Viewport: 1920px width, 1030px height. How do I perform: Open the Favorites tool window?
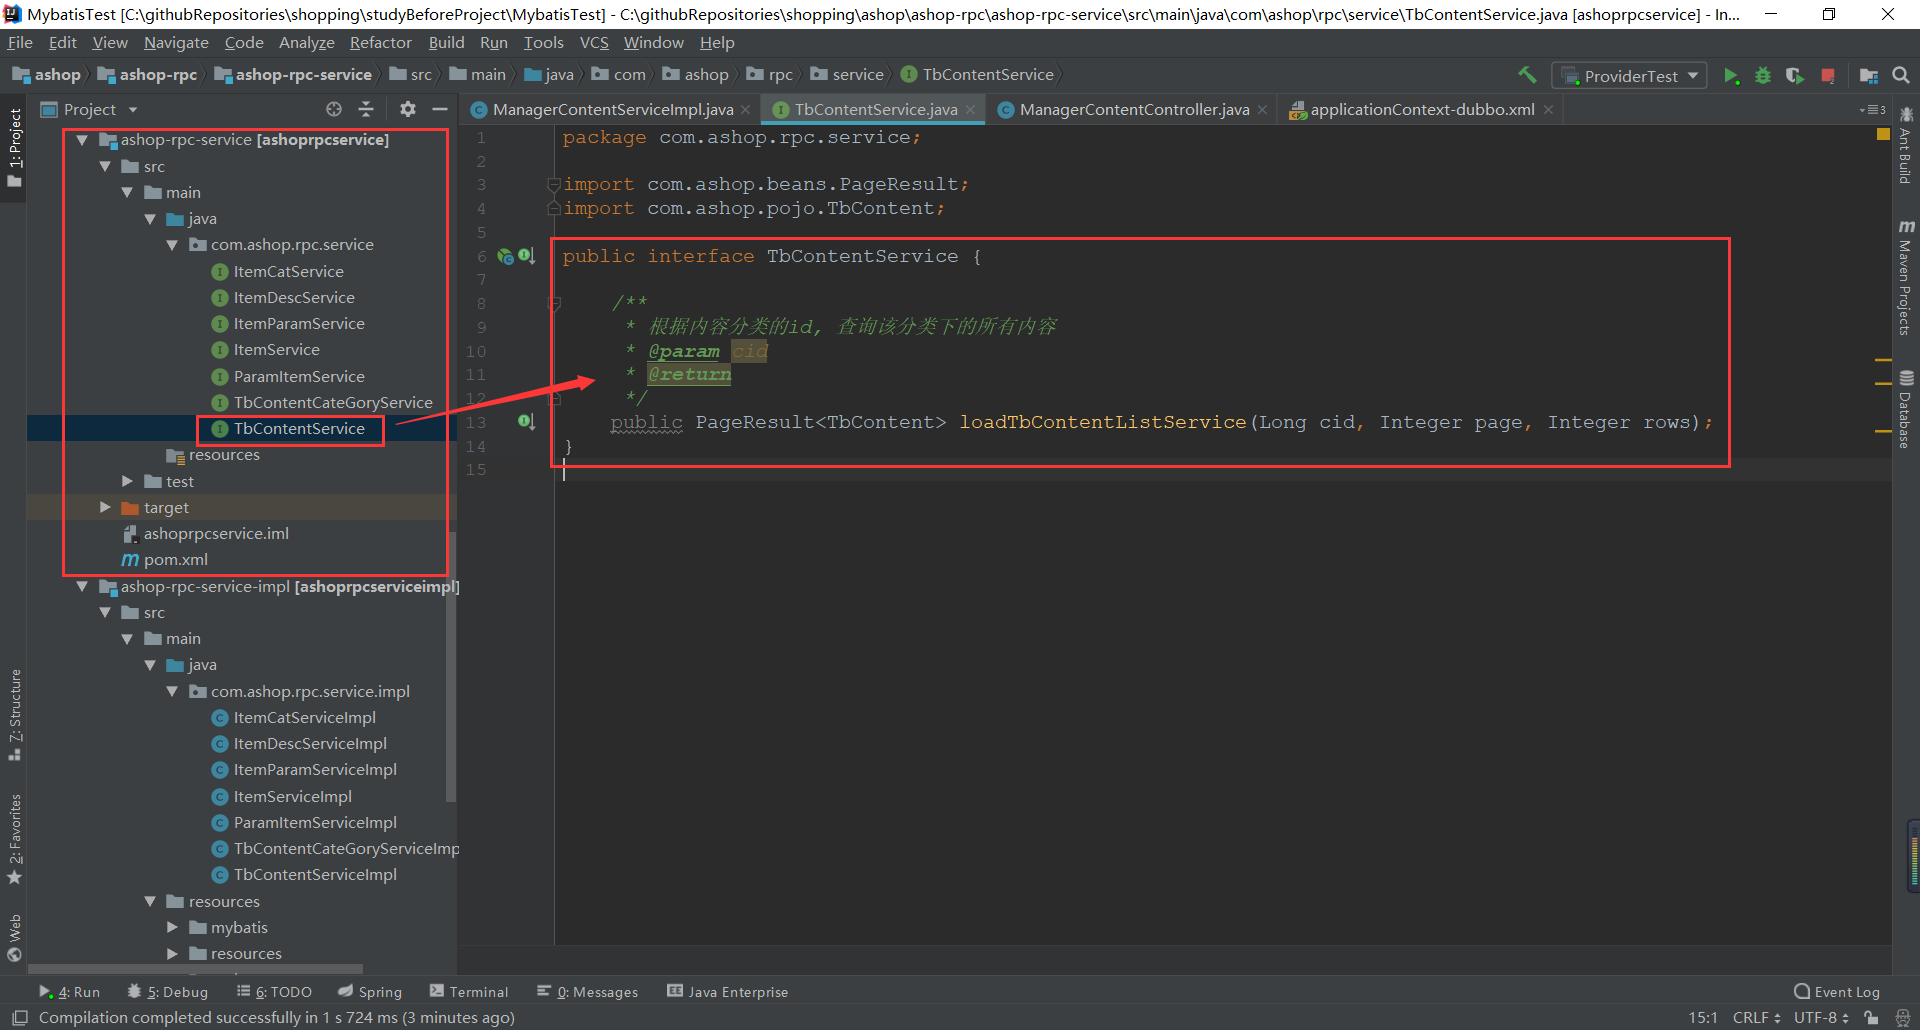point(14,838)
